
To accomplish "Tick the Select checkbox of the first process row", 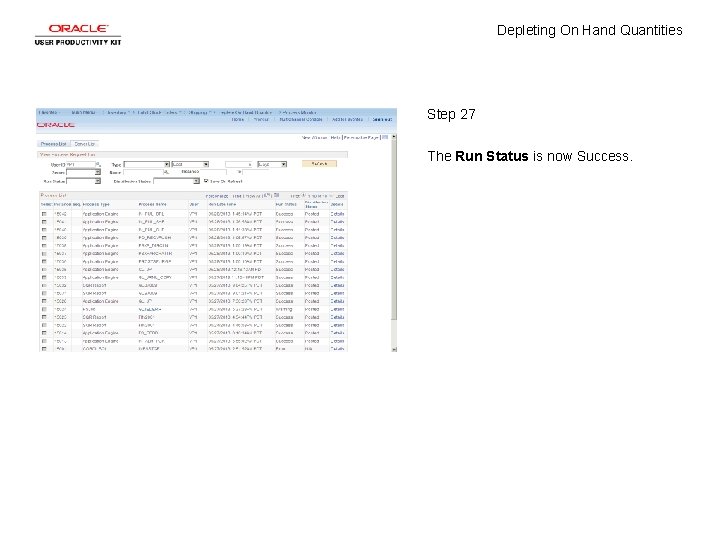I will tap(44, 214).
